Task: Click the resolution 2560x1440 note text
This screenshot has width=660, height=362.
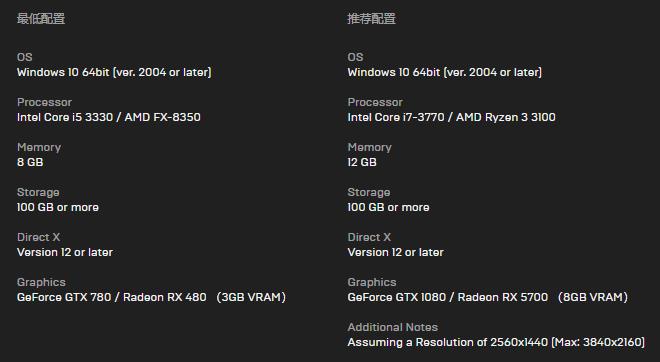Action: [496, 343]
